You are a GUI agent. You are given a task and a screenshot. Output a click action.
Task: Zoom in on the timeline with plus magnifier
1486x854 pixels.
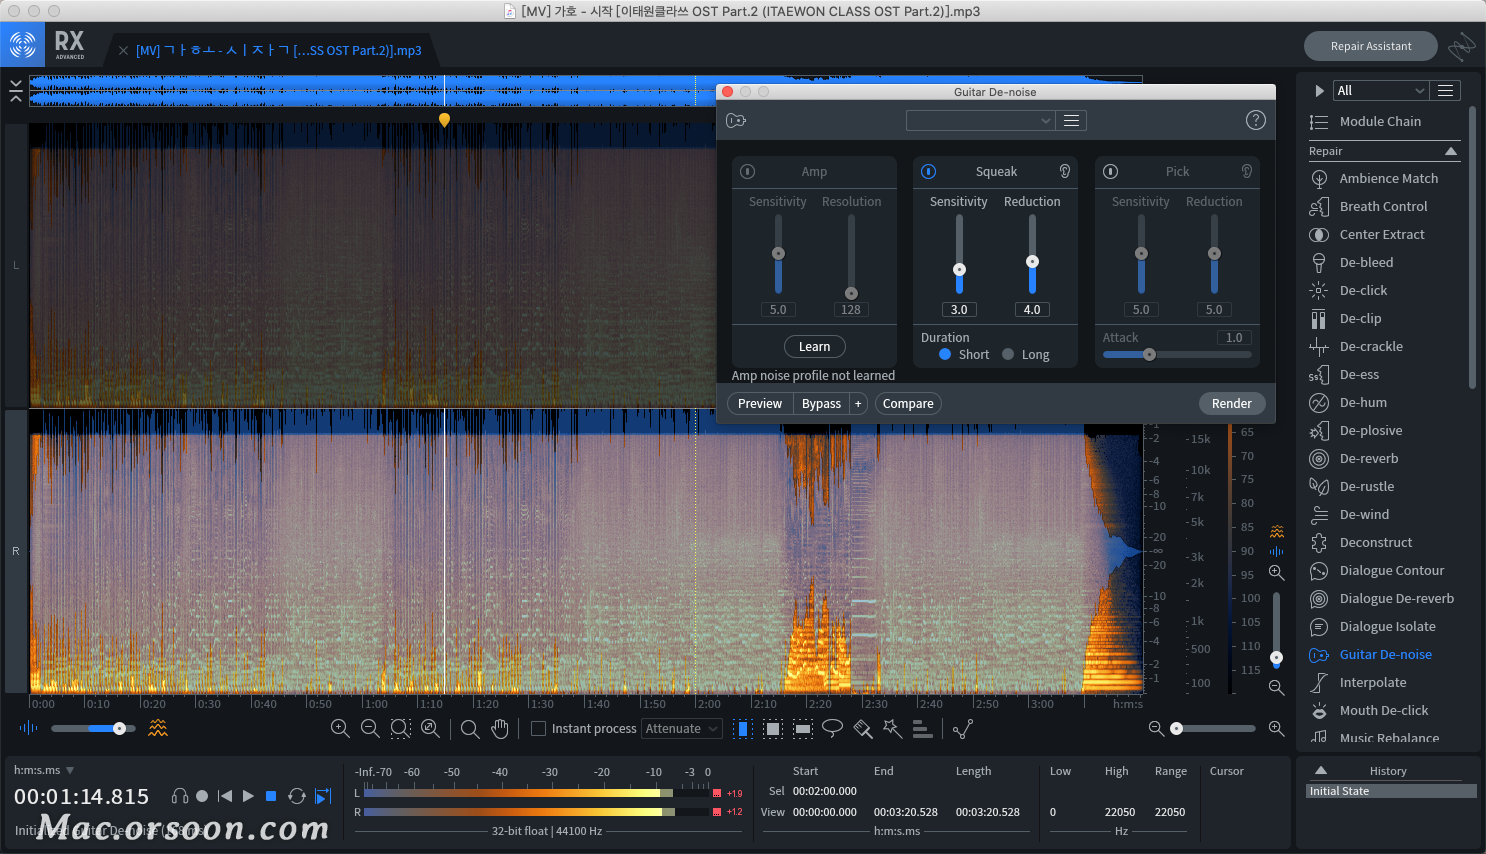(x=1276, y=729)
